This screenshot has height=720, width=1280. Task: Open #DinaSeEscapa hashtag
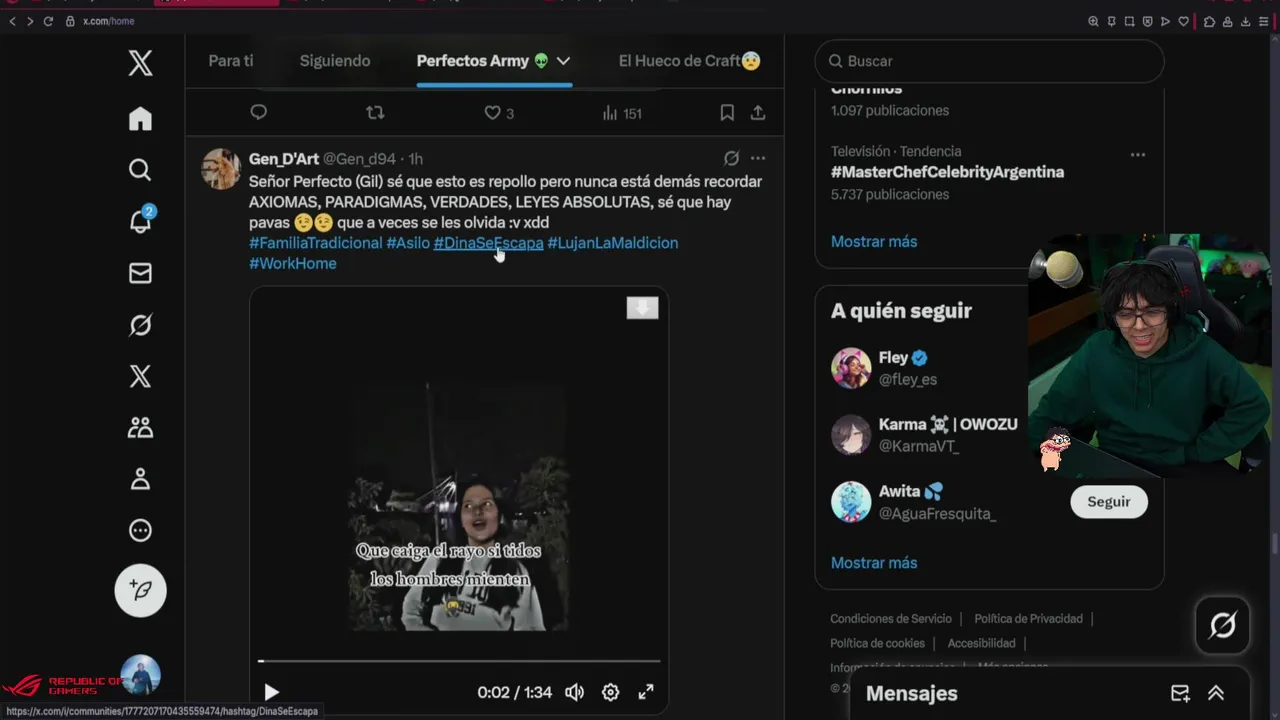pyautogui.click(x=488, y=243)
